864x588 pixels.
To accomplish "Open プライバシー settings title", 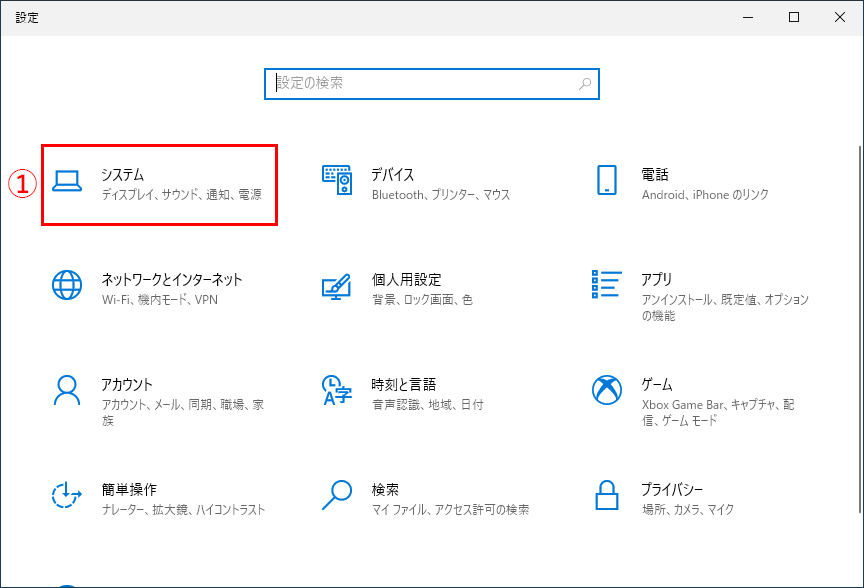I will pos(672,489).
